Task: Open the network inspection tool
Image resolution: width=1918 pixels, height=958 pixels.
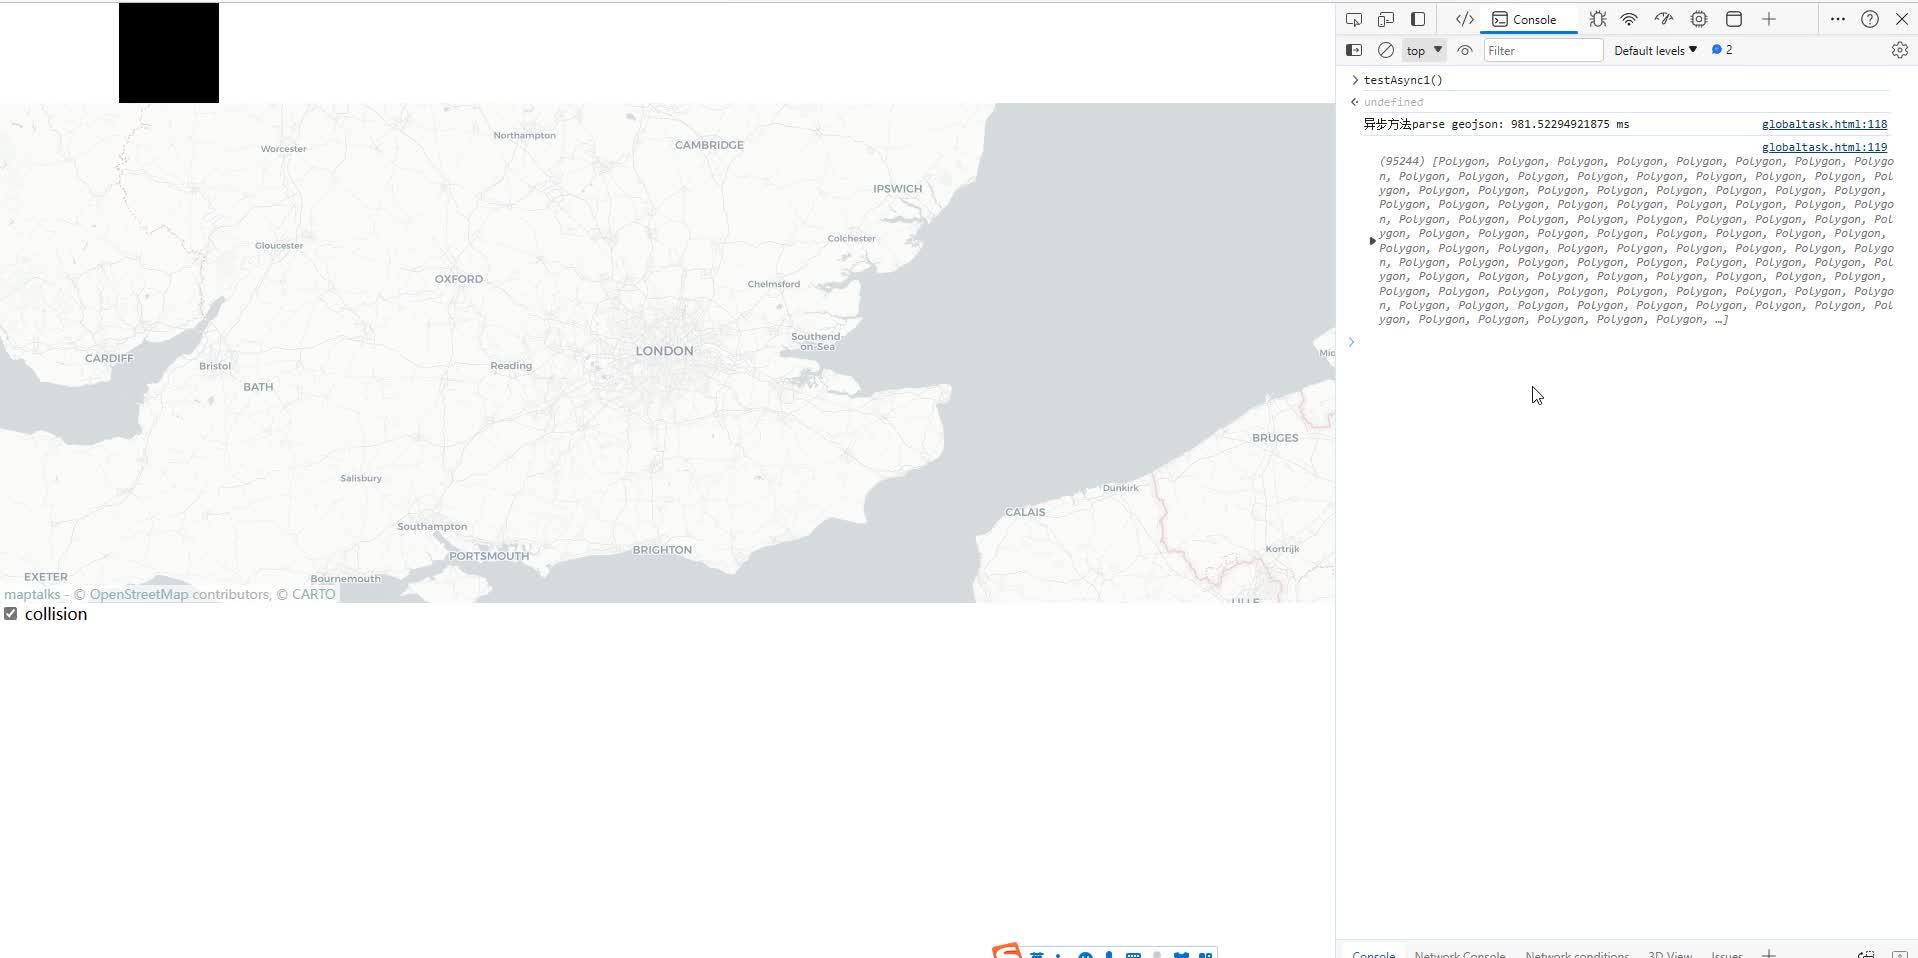Action: pos(1629,19)
